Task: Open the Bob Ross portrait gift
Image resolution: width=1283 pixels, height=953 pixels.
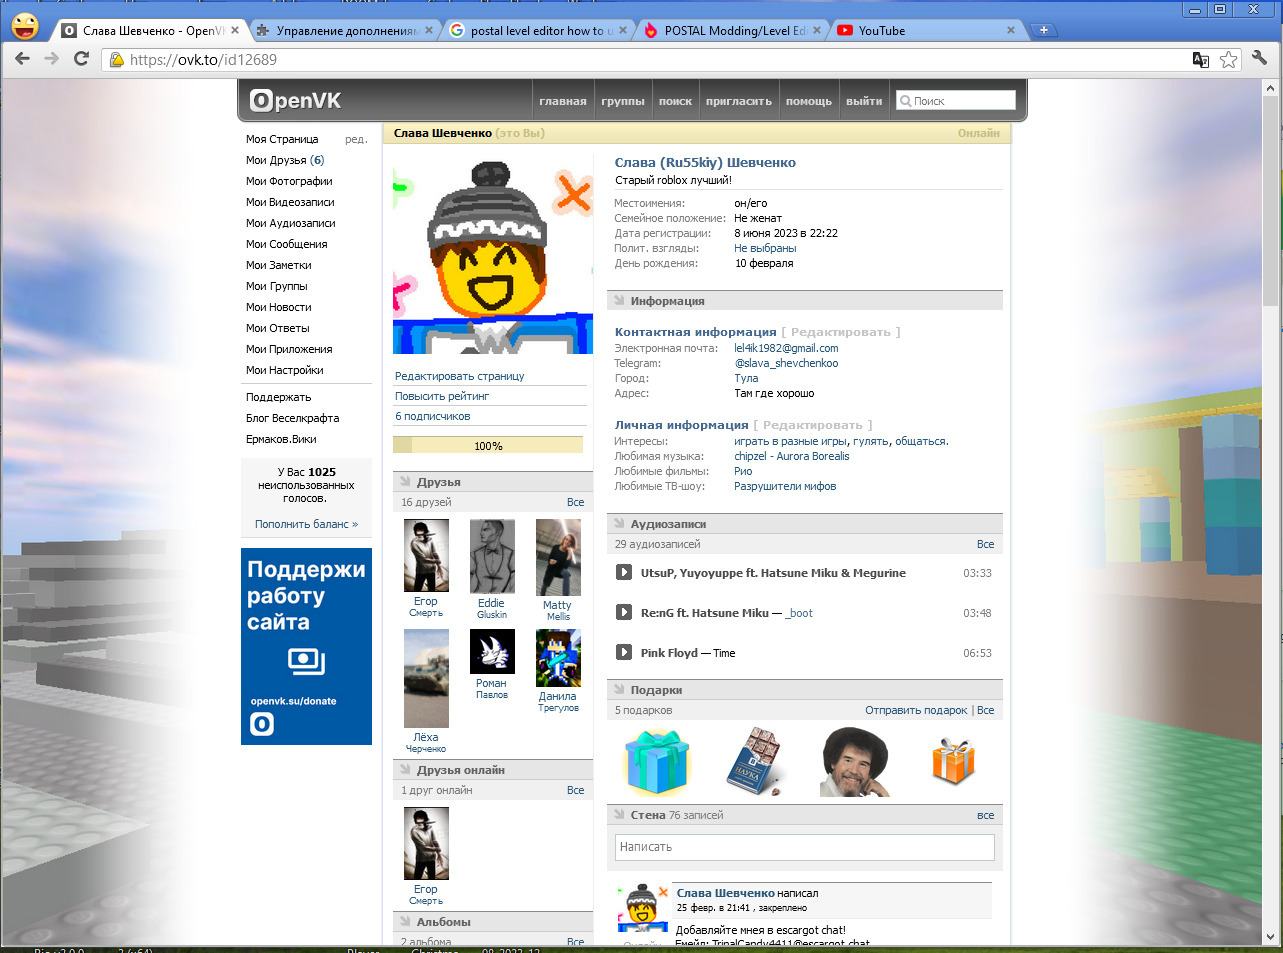Action: 855,762
